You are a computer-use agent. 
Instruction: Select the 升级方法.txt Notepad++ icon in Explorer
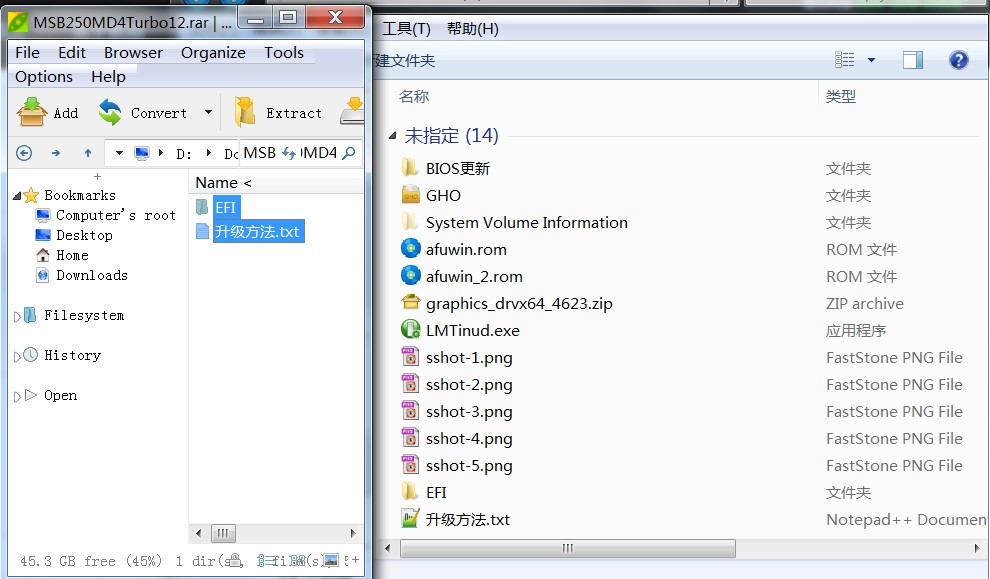(x=410, y=518)
